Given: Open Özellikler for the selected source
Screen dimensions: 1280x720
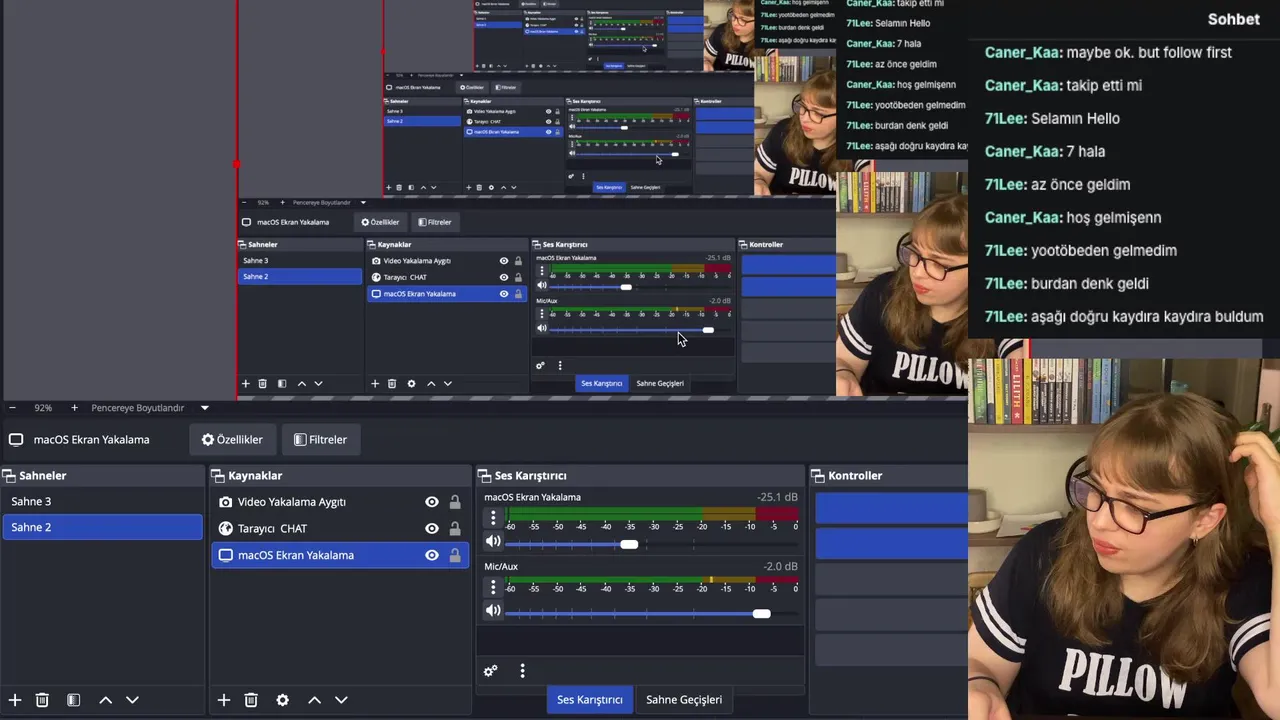Looking at the screenshot, I should [x=232, y=440].
